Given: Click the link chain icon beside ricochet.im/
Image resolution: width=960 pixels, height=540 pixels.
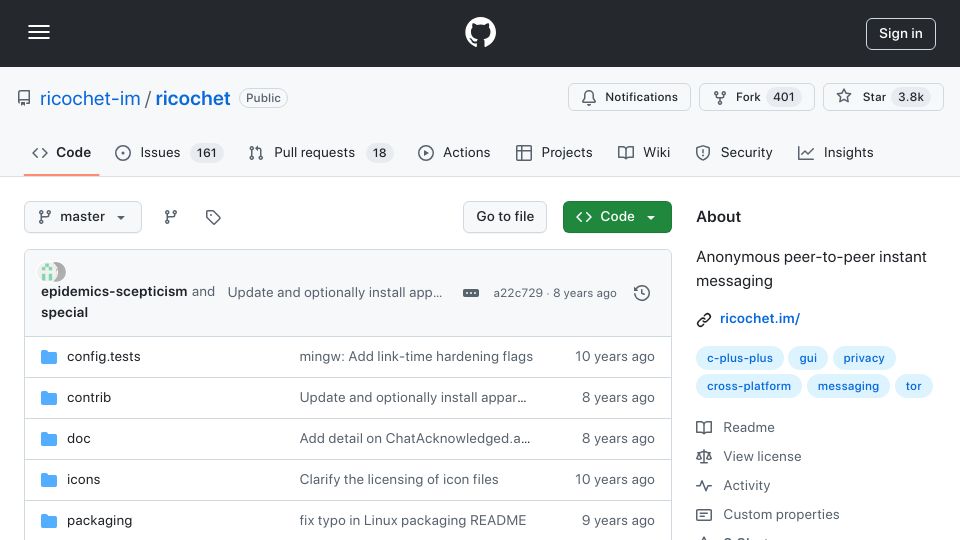Looking at the screenshot, I should click(704, 320).
